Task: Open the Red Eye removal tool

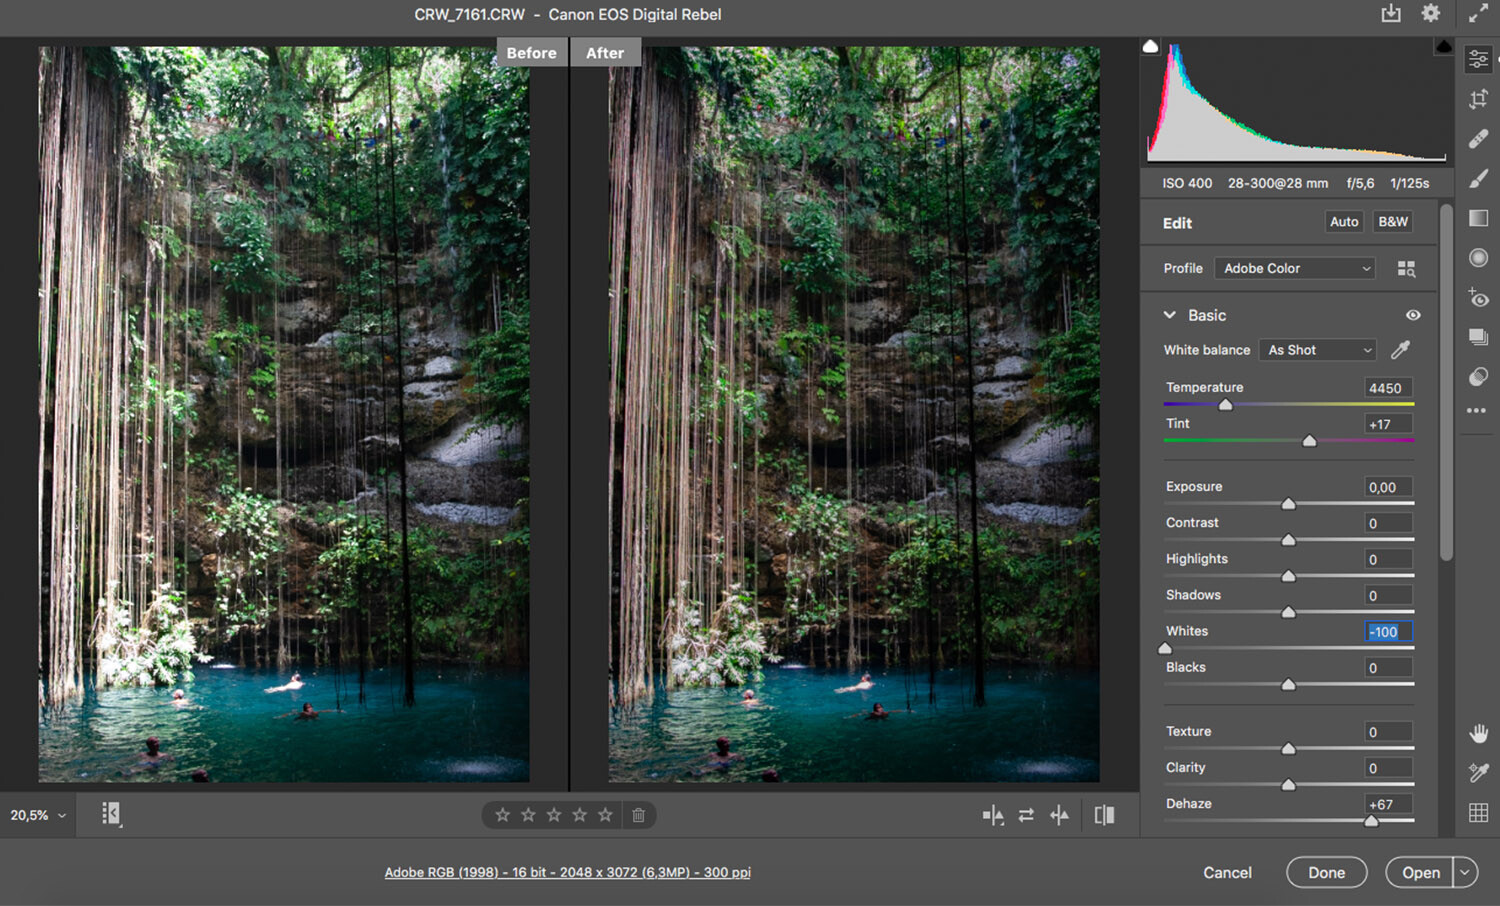Action: (1478, 298)
